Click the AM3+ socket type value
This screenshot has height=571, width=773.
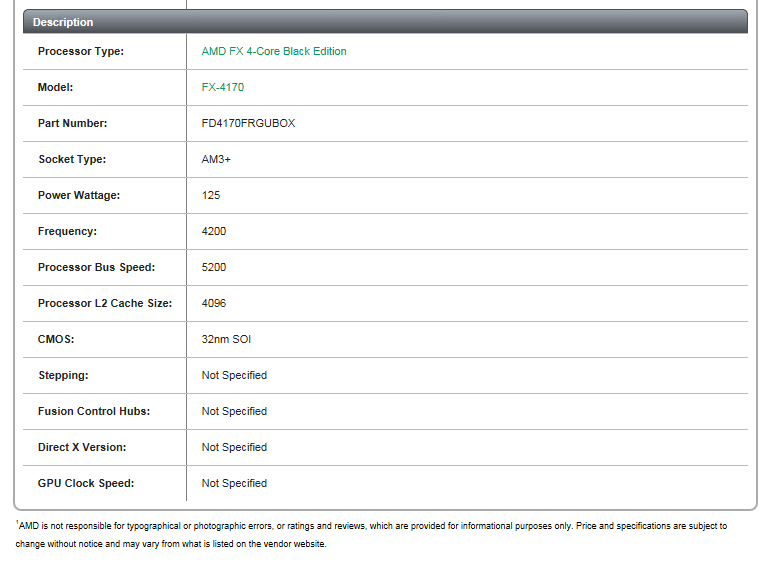217,159
